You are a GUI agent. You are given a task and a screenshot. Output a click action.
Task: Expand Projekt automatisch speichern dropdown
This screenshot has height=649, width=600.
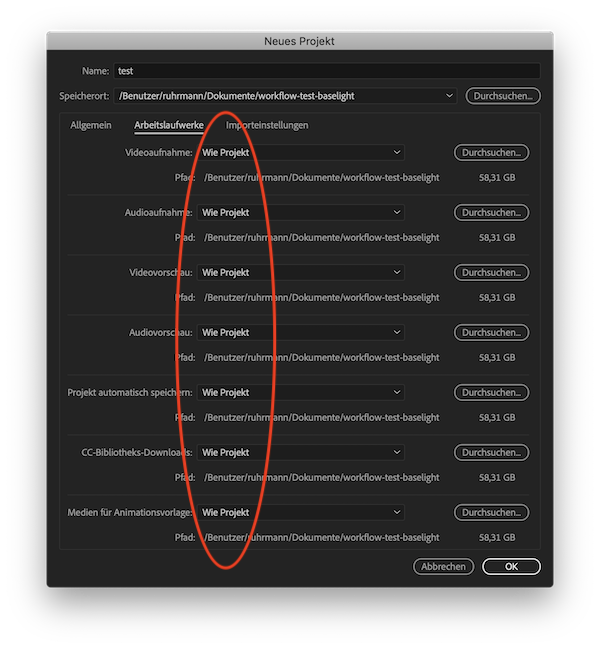point(301,393)
